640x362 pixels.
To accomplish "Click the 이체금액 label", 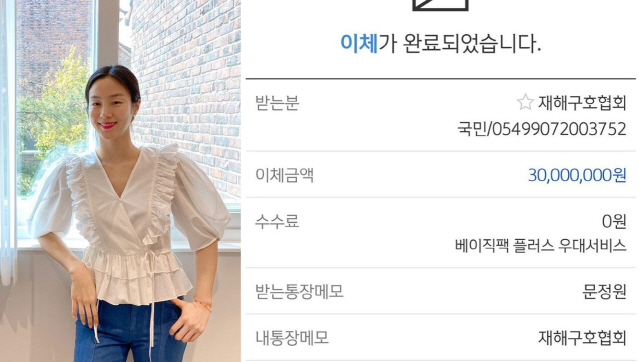I will point(284,175).
